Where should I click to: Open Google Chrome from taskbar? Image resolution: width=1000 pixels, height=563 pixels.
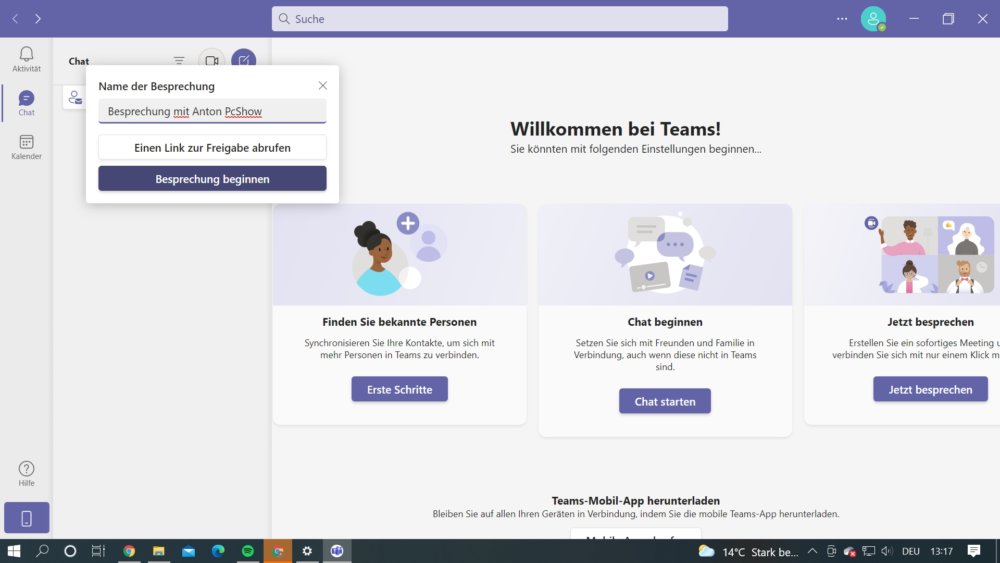pyautogui.click(x=129, y=551)
